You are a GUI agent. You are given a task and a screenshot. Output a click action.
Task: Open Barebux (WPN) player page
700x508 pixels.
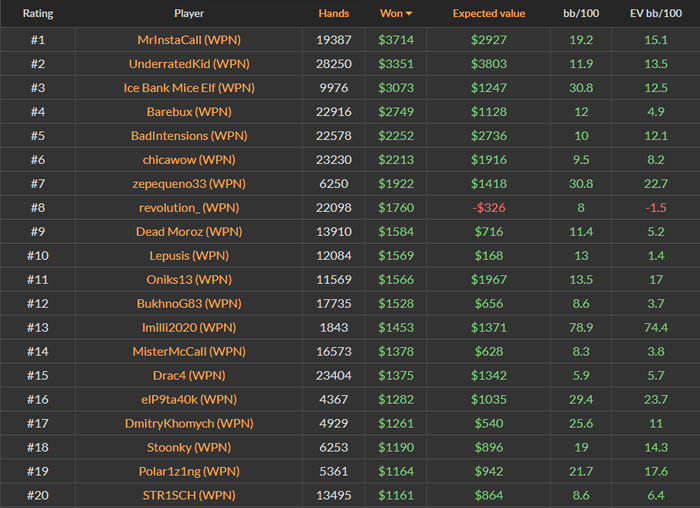click(x=188, y=112)
